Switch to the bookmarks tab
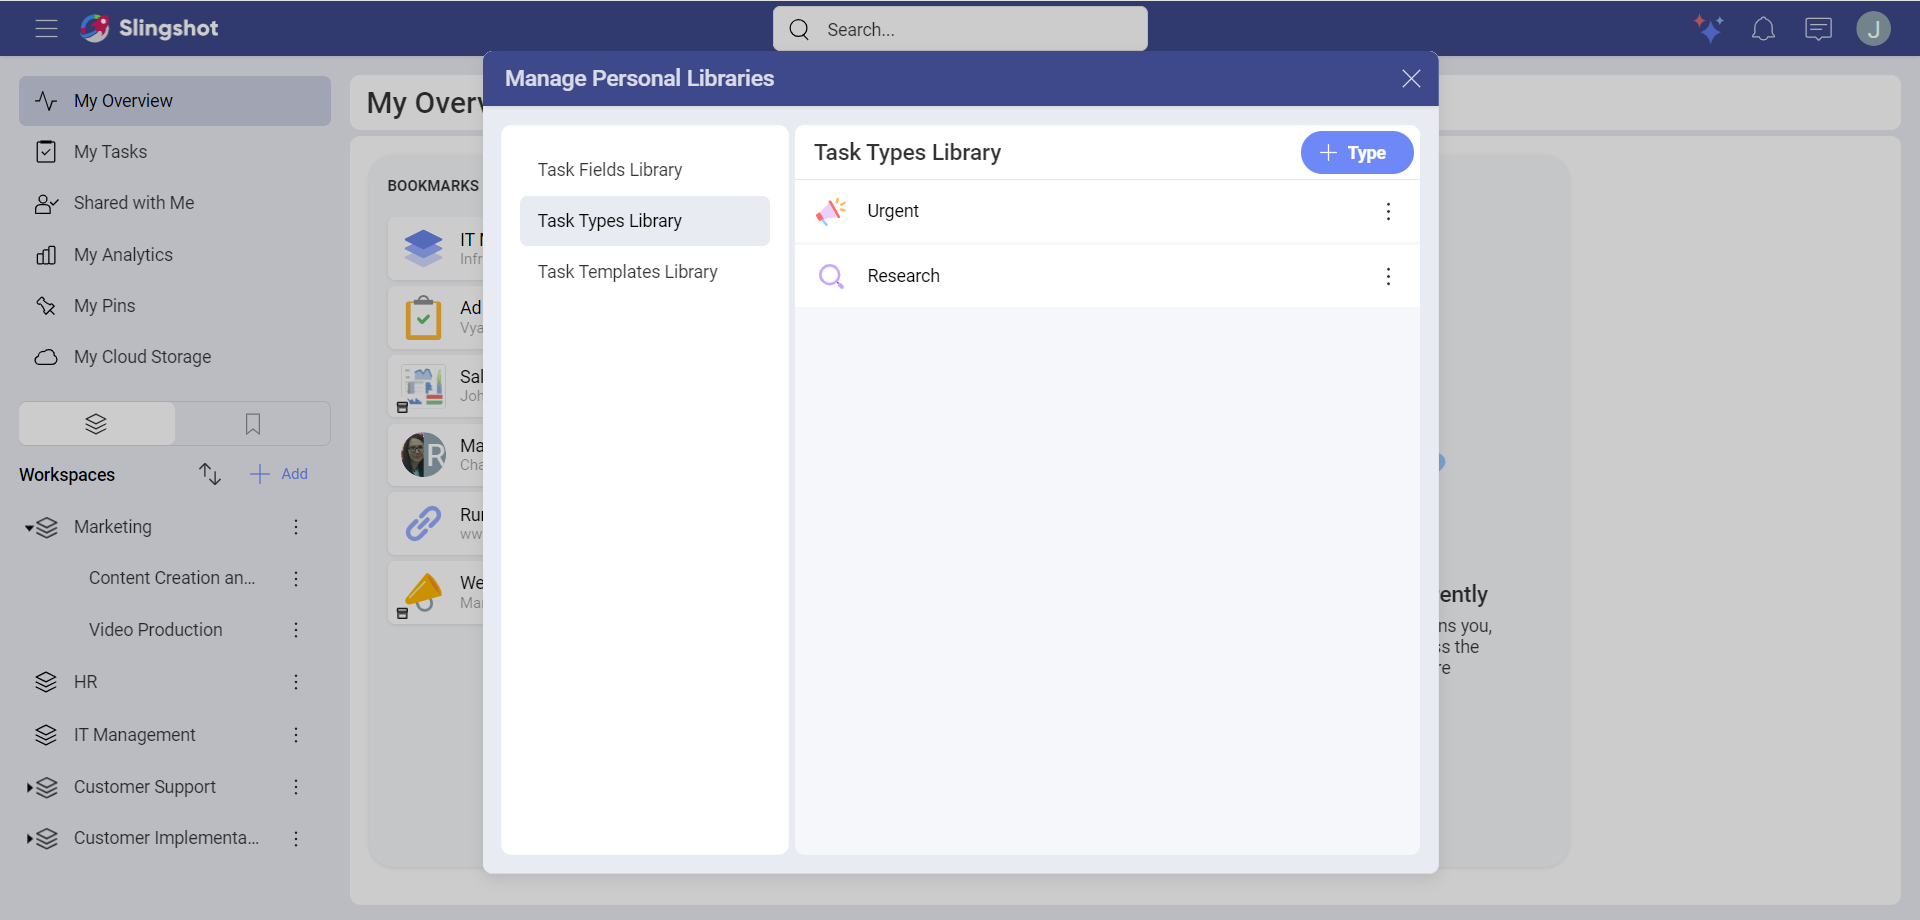1920x920 pixels. click(253, 424)
